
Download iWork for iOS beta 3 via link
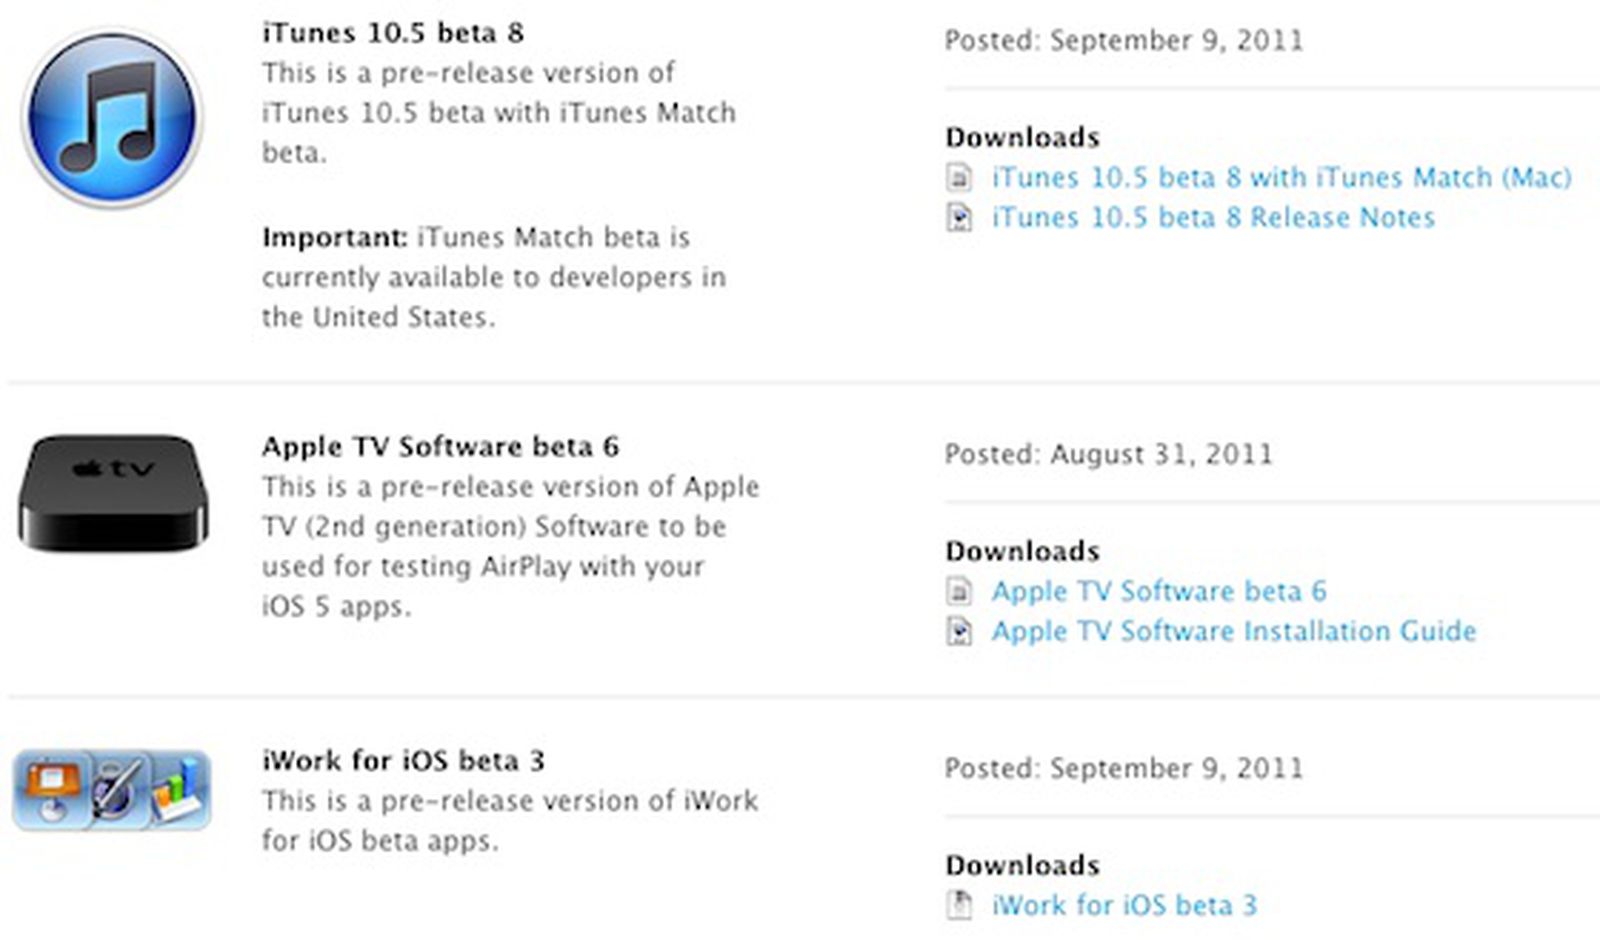coord(1124,906)
